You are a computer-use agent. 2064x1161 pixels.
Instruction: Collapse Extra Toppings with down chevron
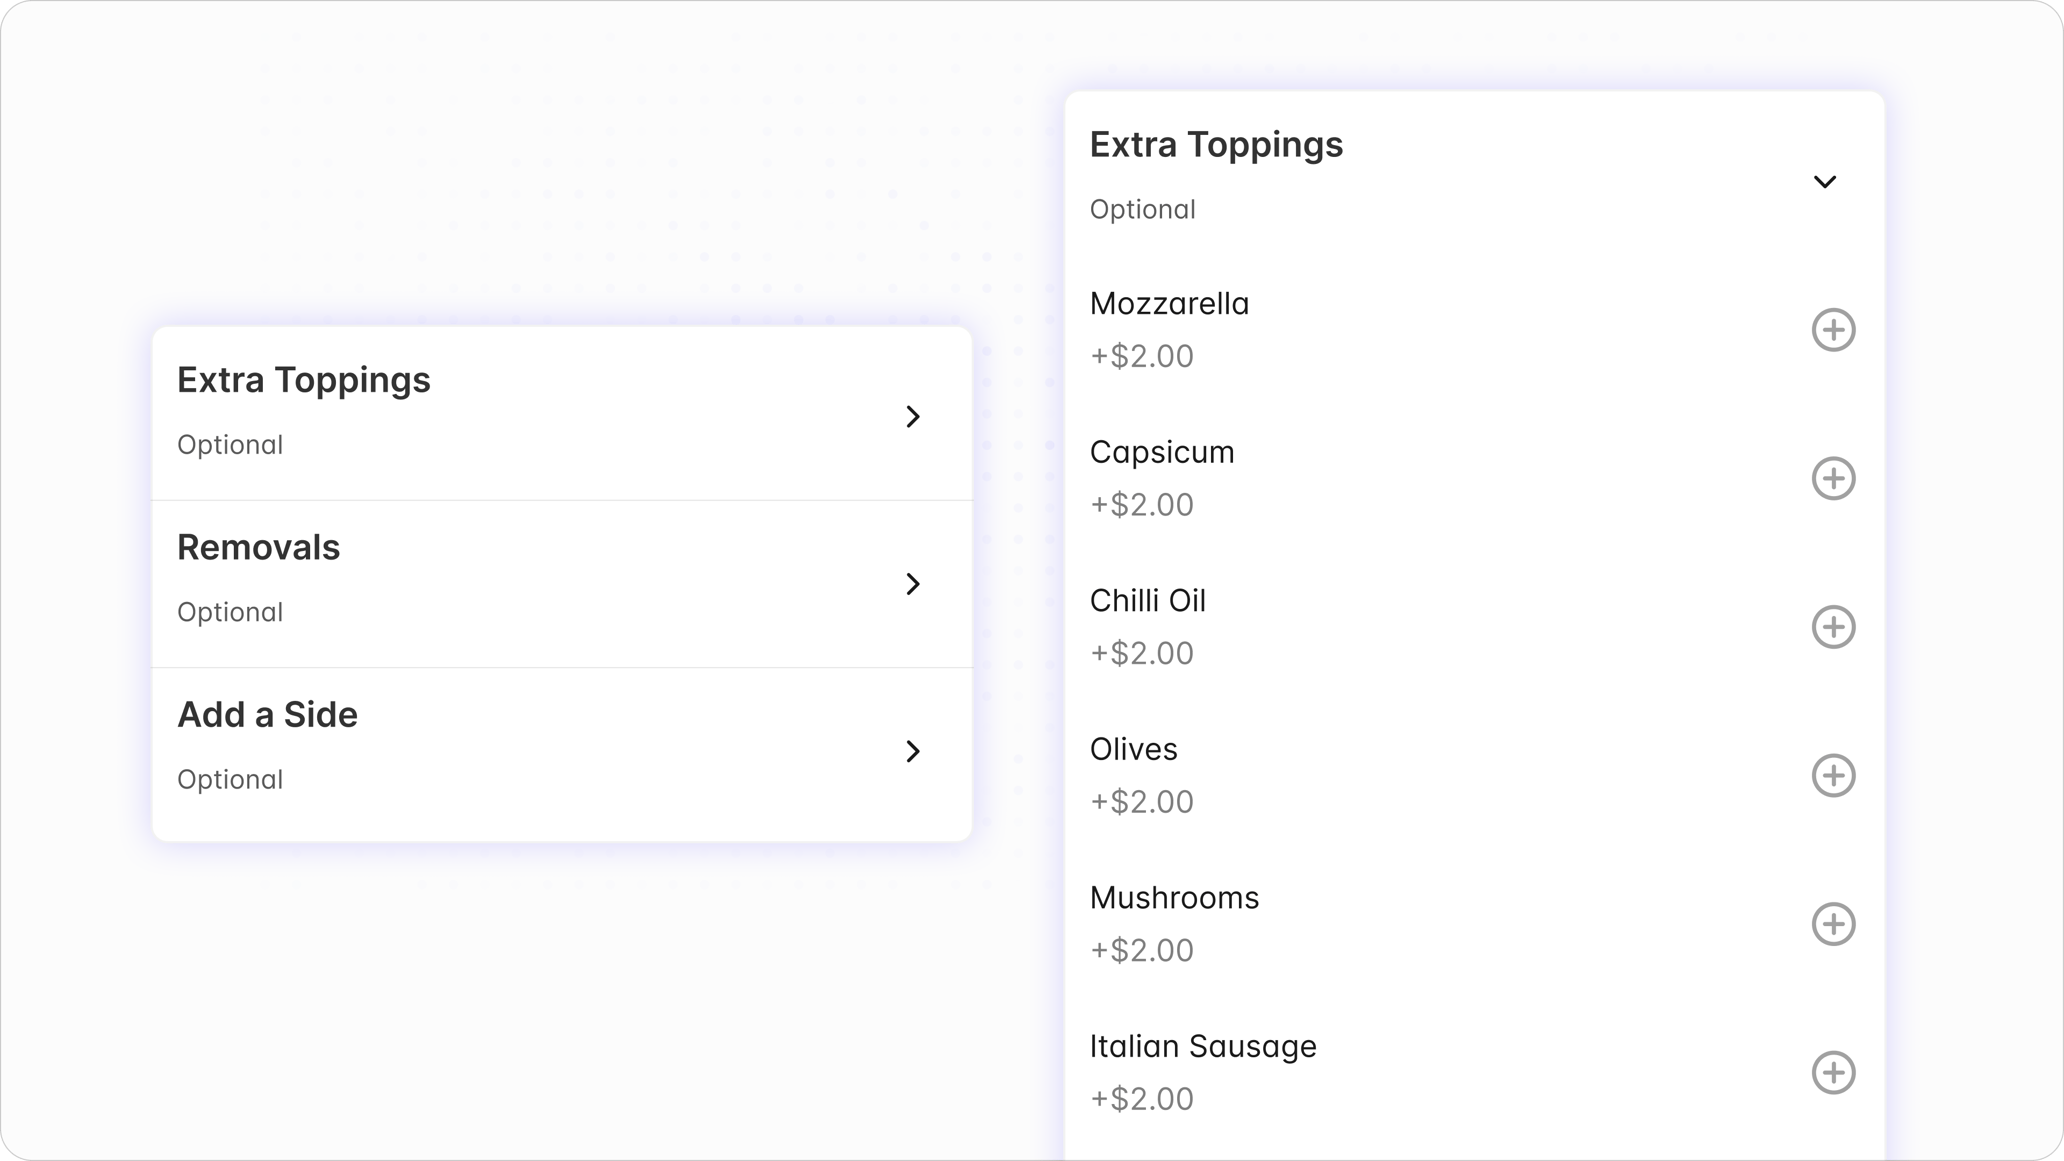click(x=1824, y=182)
